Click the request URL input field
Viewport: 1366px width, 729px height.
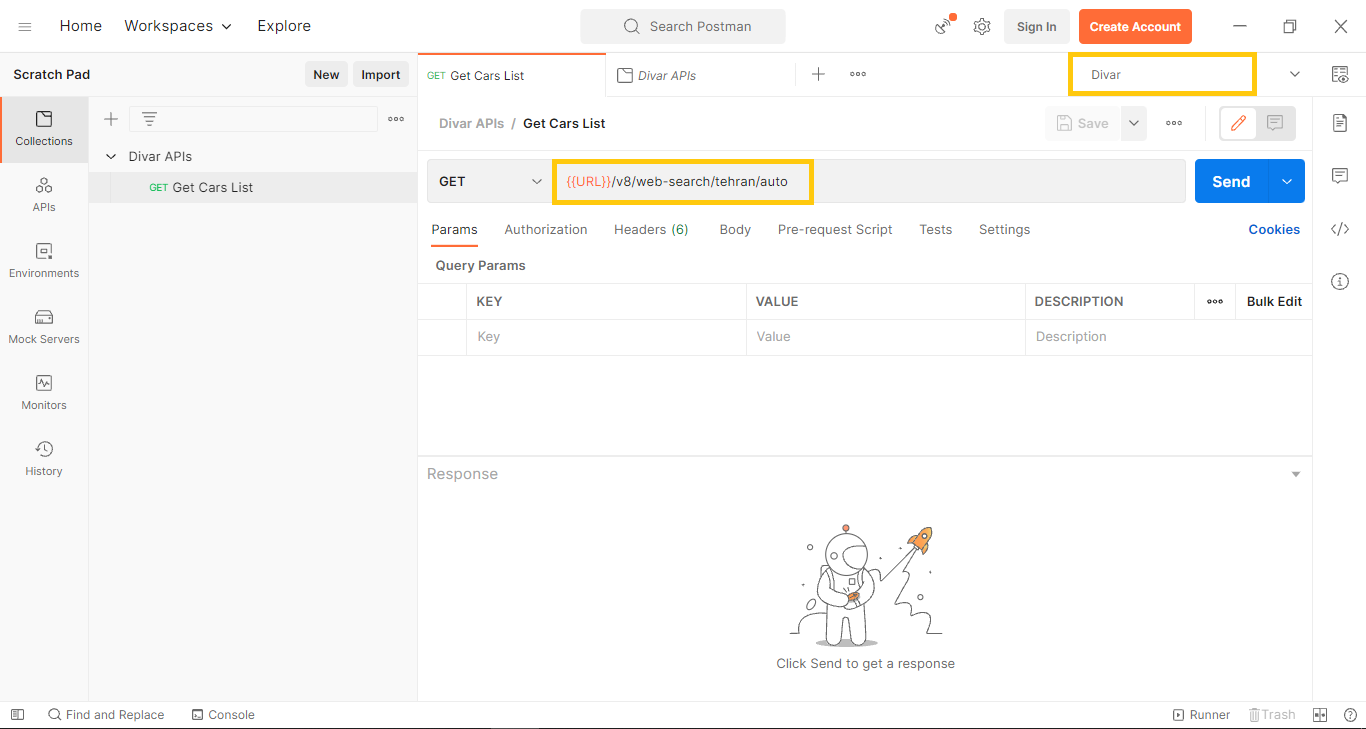point(869,181)
